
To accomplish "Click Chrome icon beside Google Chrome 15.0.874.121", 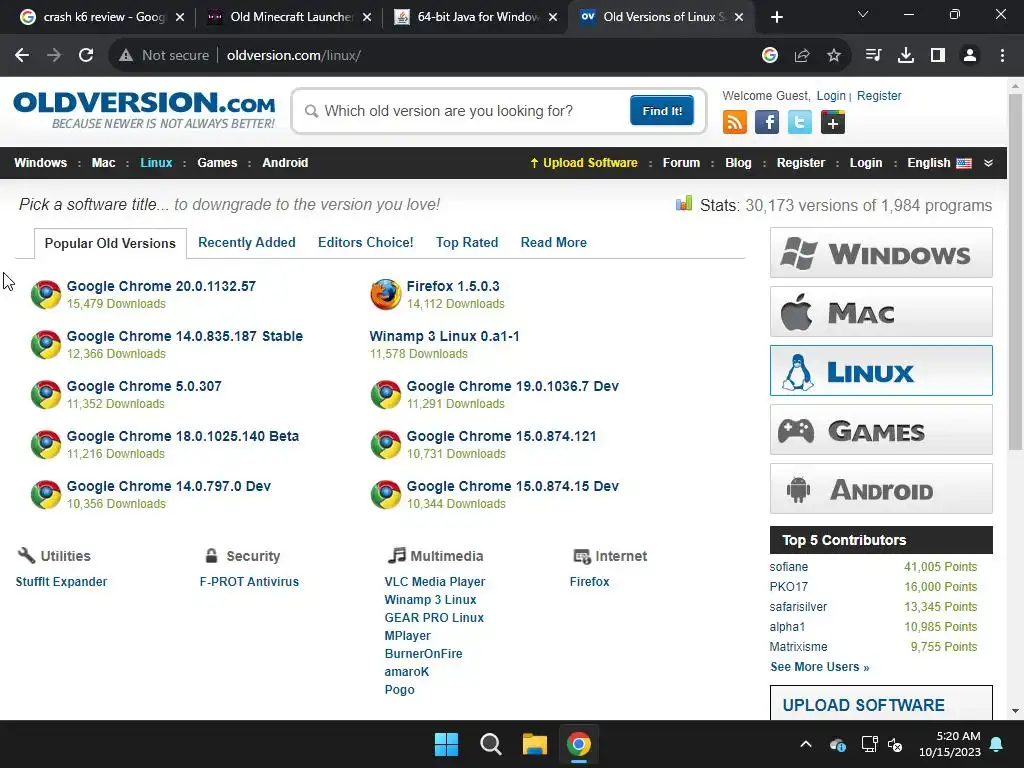I will pyautogui.click(x=386, y=445).
